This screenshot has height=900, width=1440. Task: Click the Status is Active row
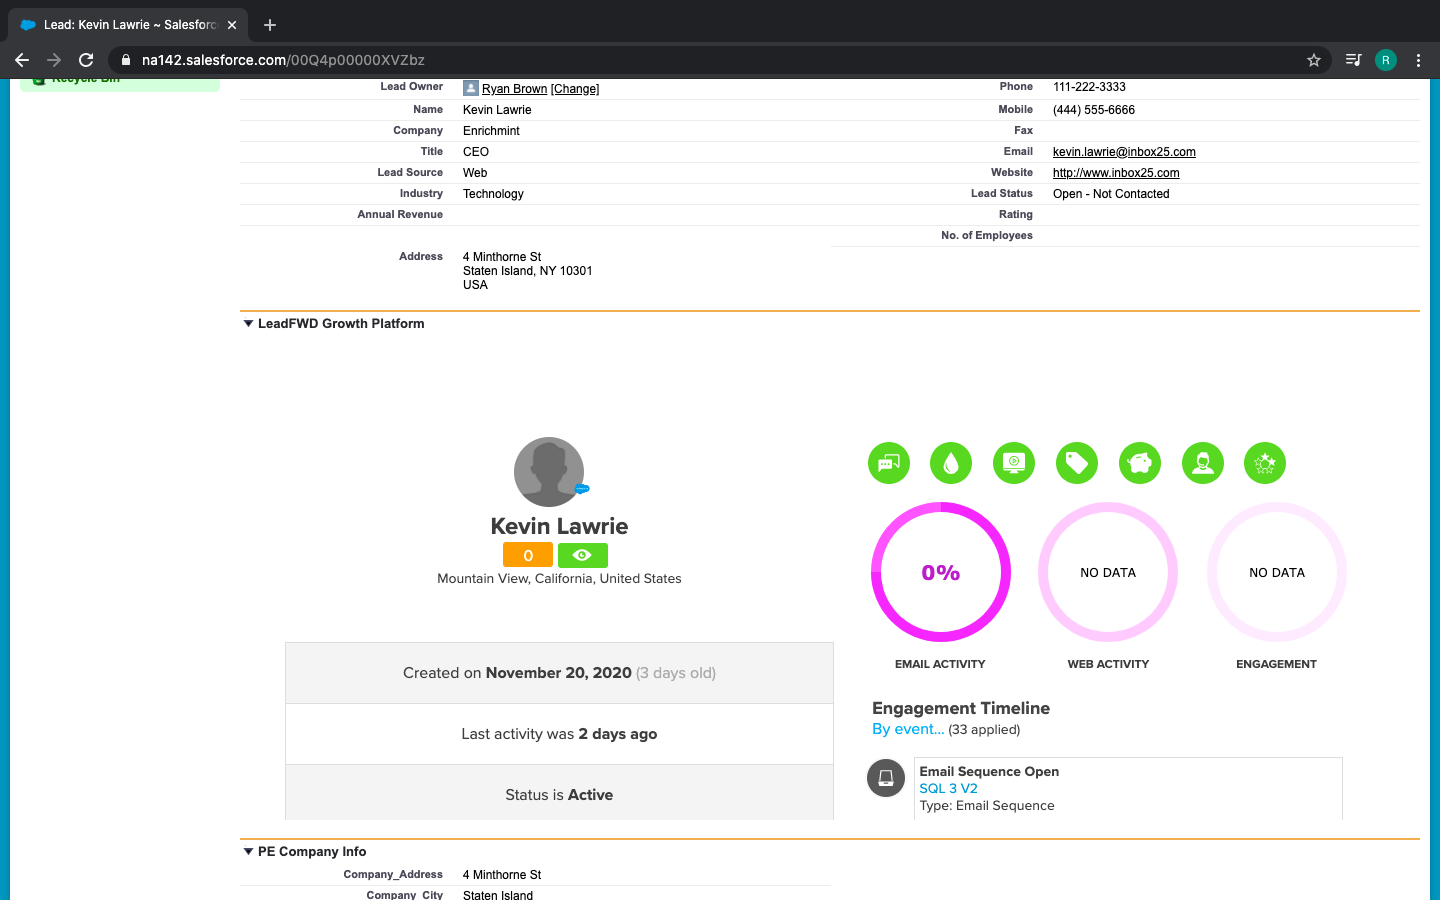pyautogui.click(x=559, y=793)
